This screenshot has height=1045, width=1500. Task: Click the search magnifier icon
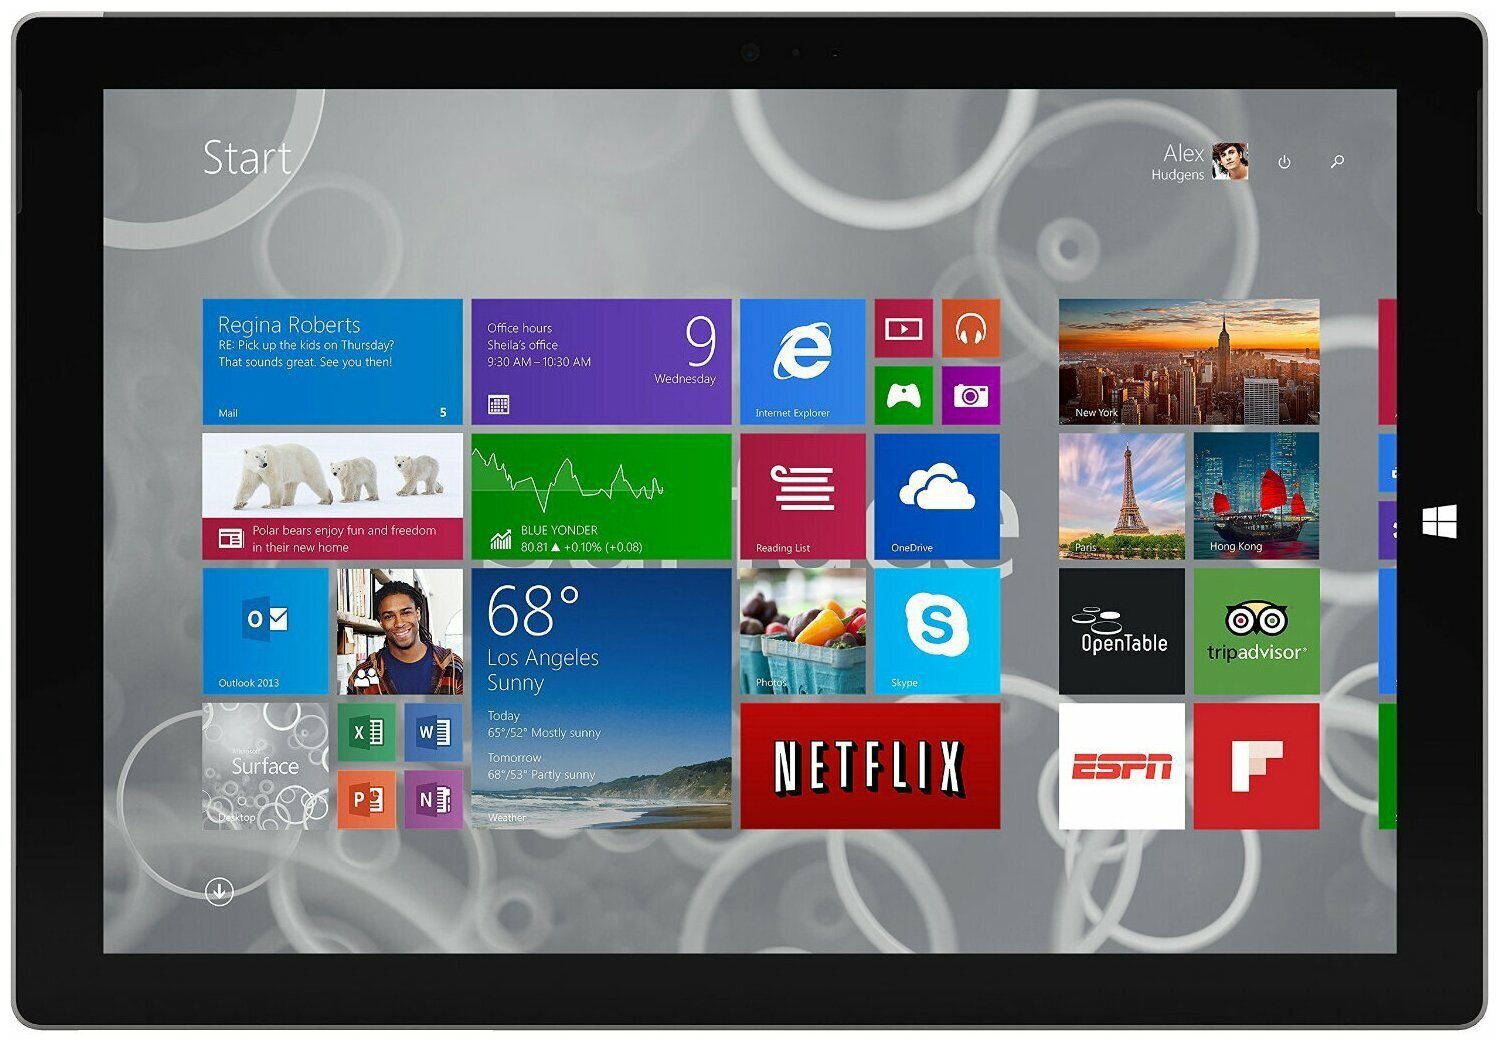(x=1337, y=161)
